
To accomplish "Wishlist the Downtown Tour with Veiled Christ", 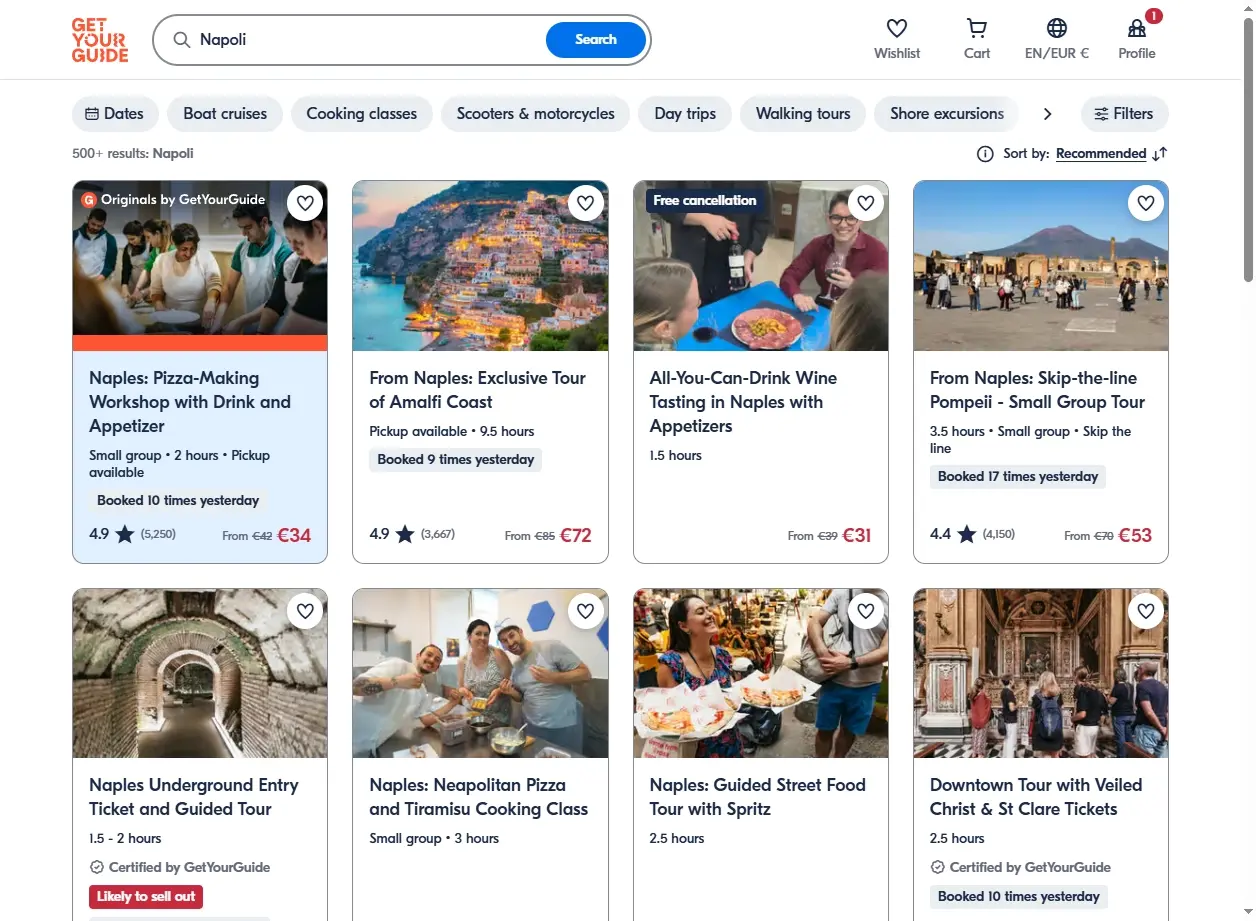I will pyautogui.click(x=1146, y=611).
